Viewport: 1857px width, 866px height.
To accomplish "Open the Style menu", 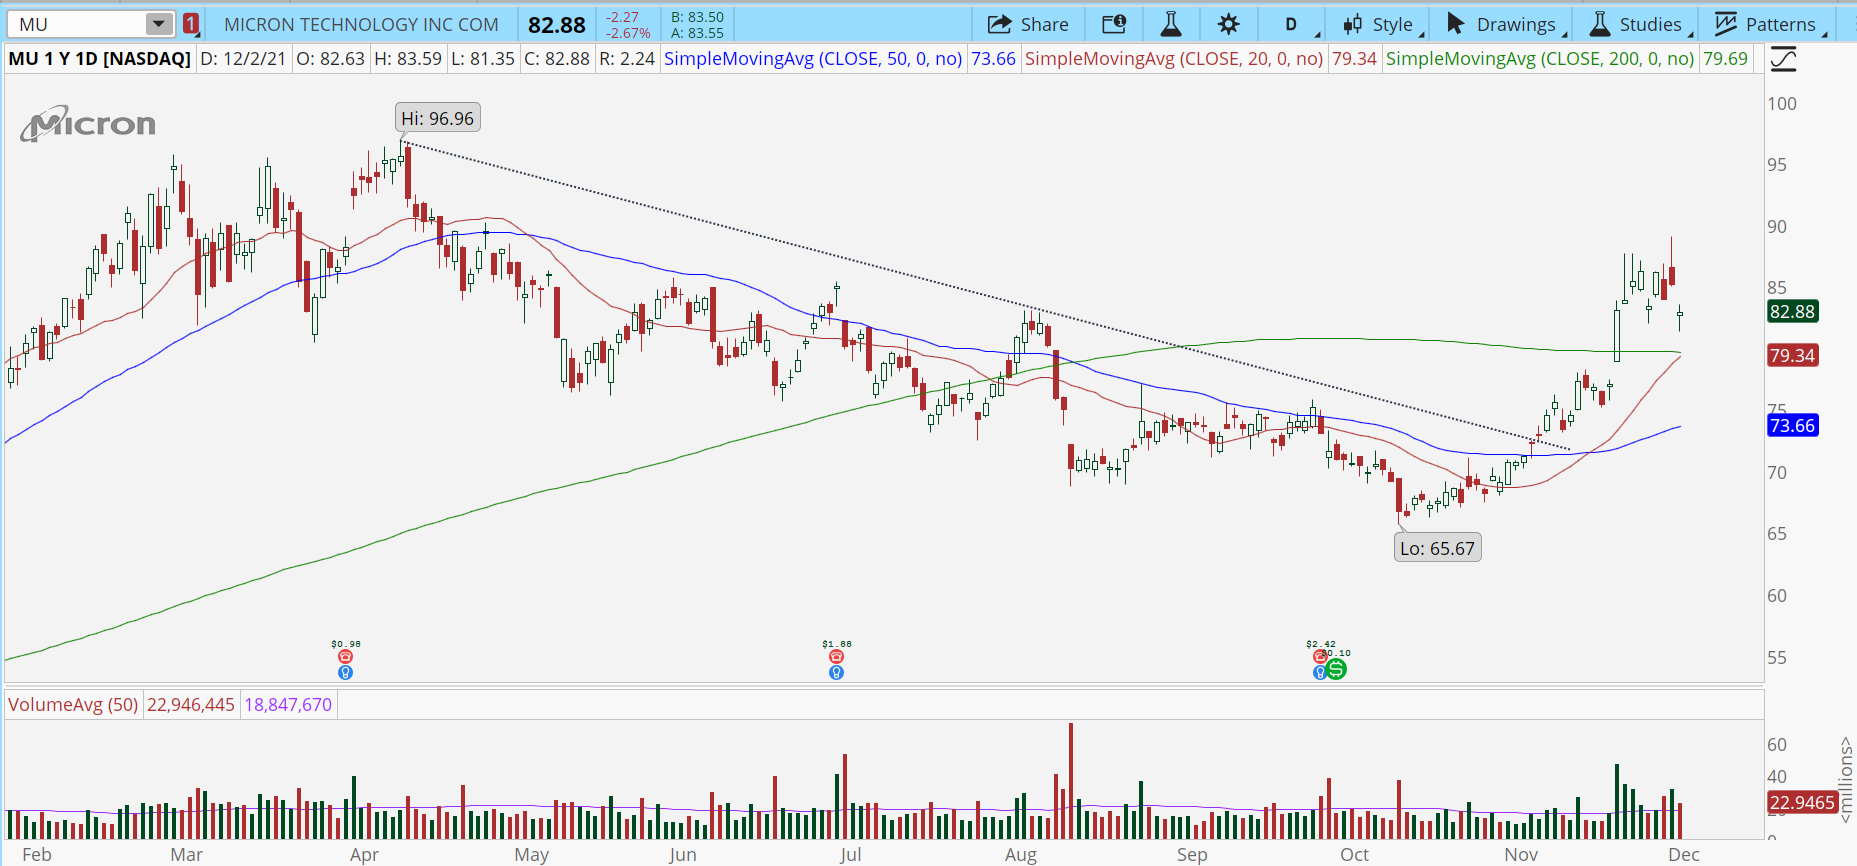I will point(1379,24).
